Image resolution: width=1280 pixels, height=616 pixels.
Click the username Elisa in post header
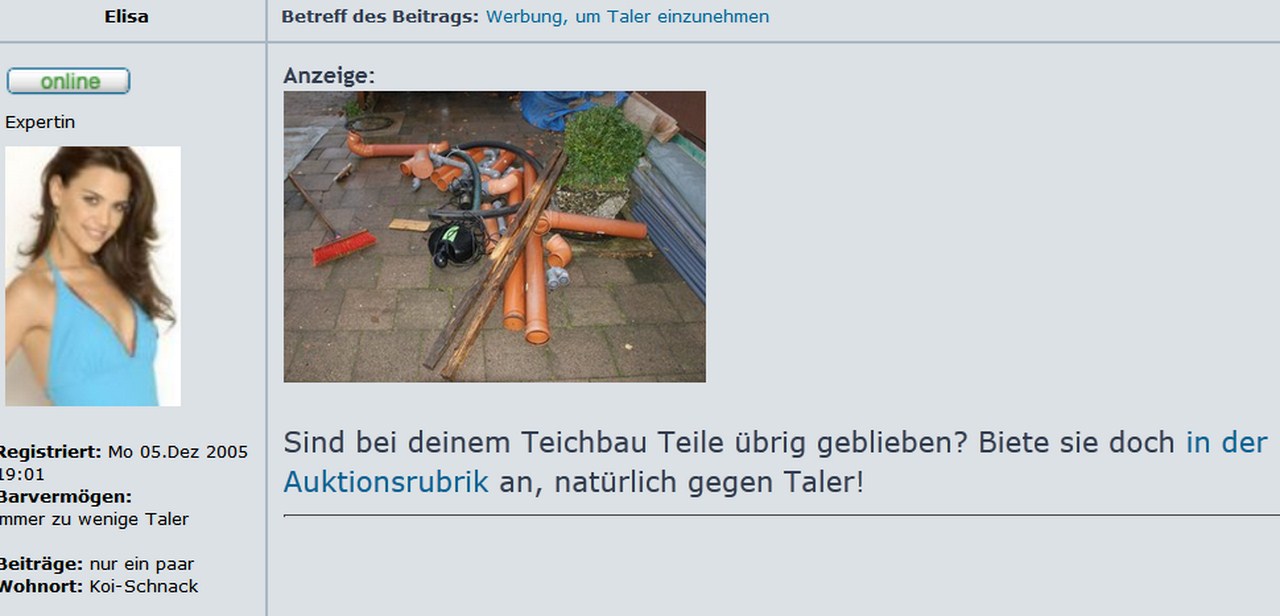coord(126,17)
